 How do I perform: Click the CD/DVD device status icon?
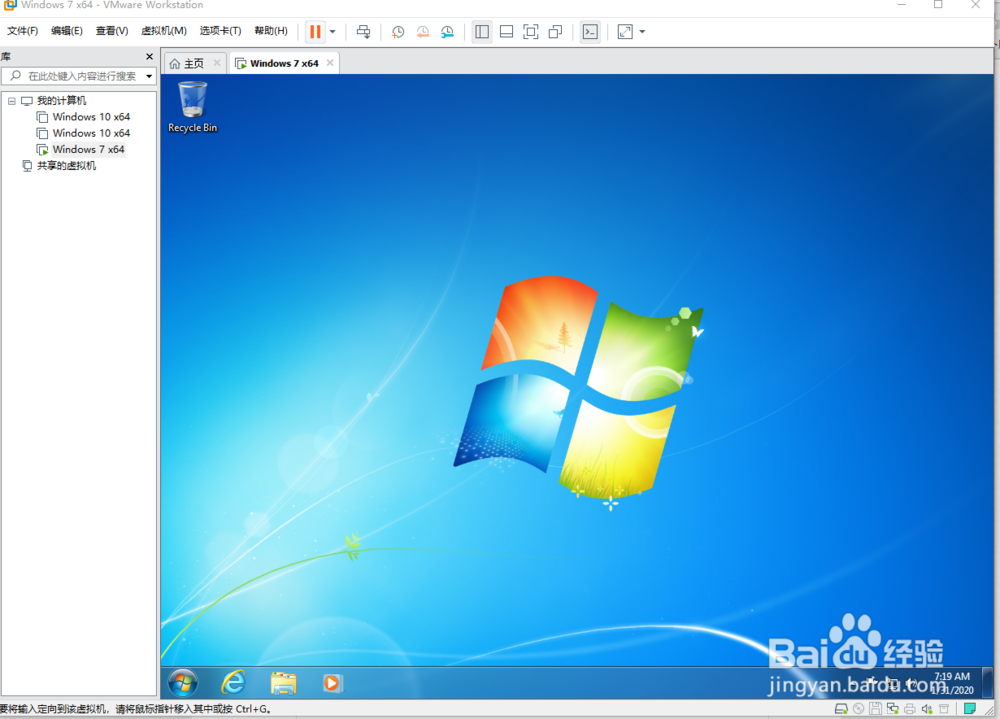pos(858,709)
